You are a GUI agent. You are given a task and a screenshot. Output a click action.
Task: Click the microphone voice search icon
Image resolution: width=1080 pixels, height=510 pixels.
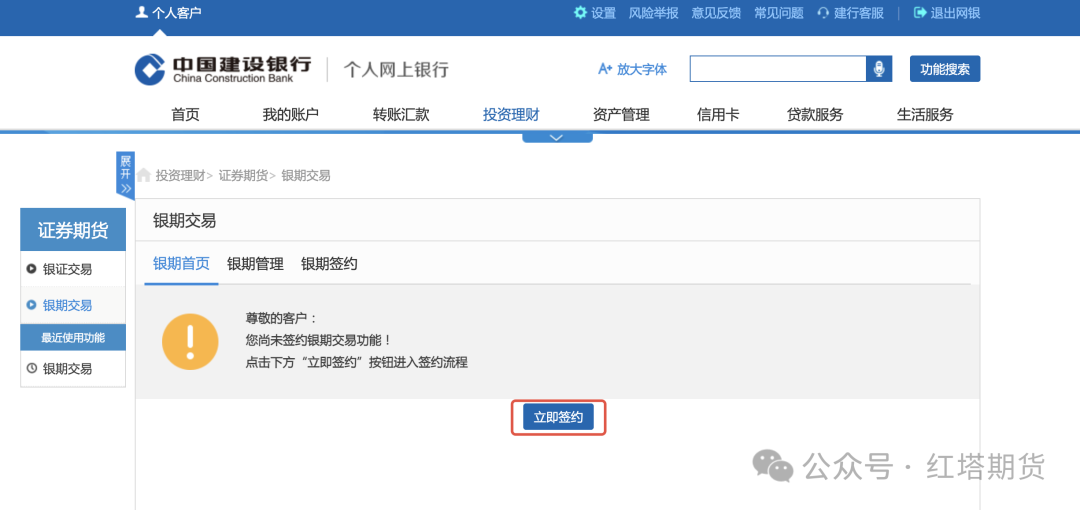click(x=879, y=69)
